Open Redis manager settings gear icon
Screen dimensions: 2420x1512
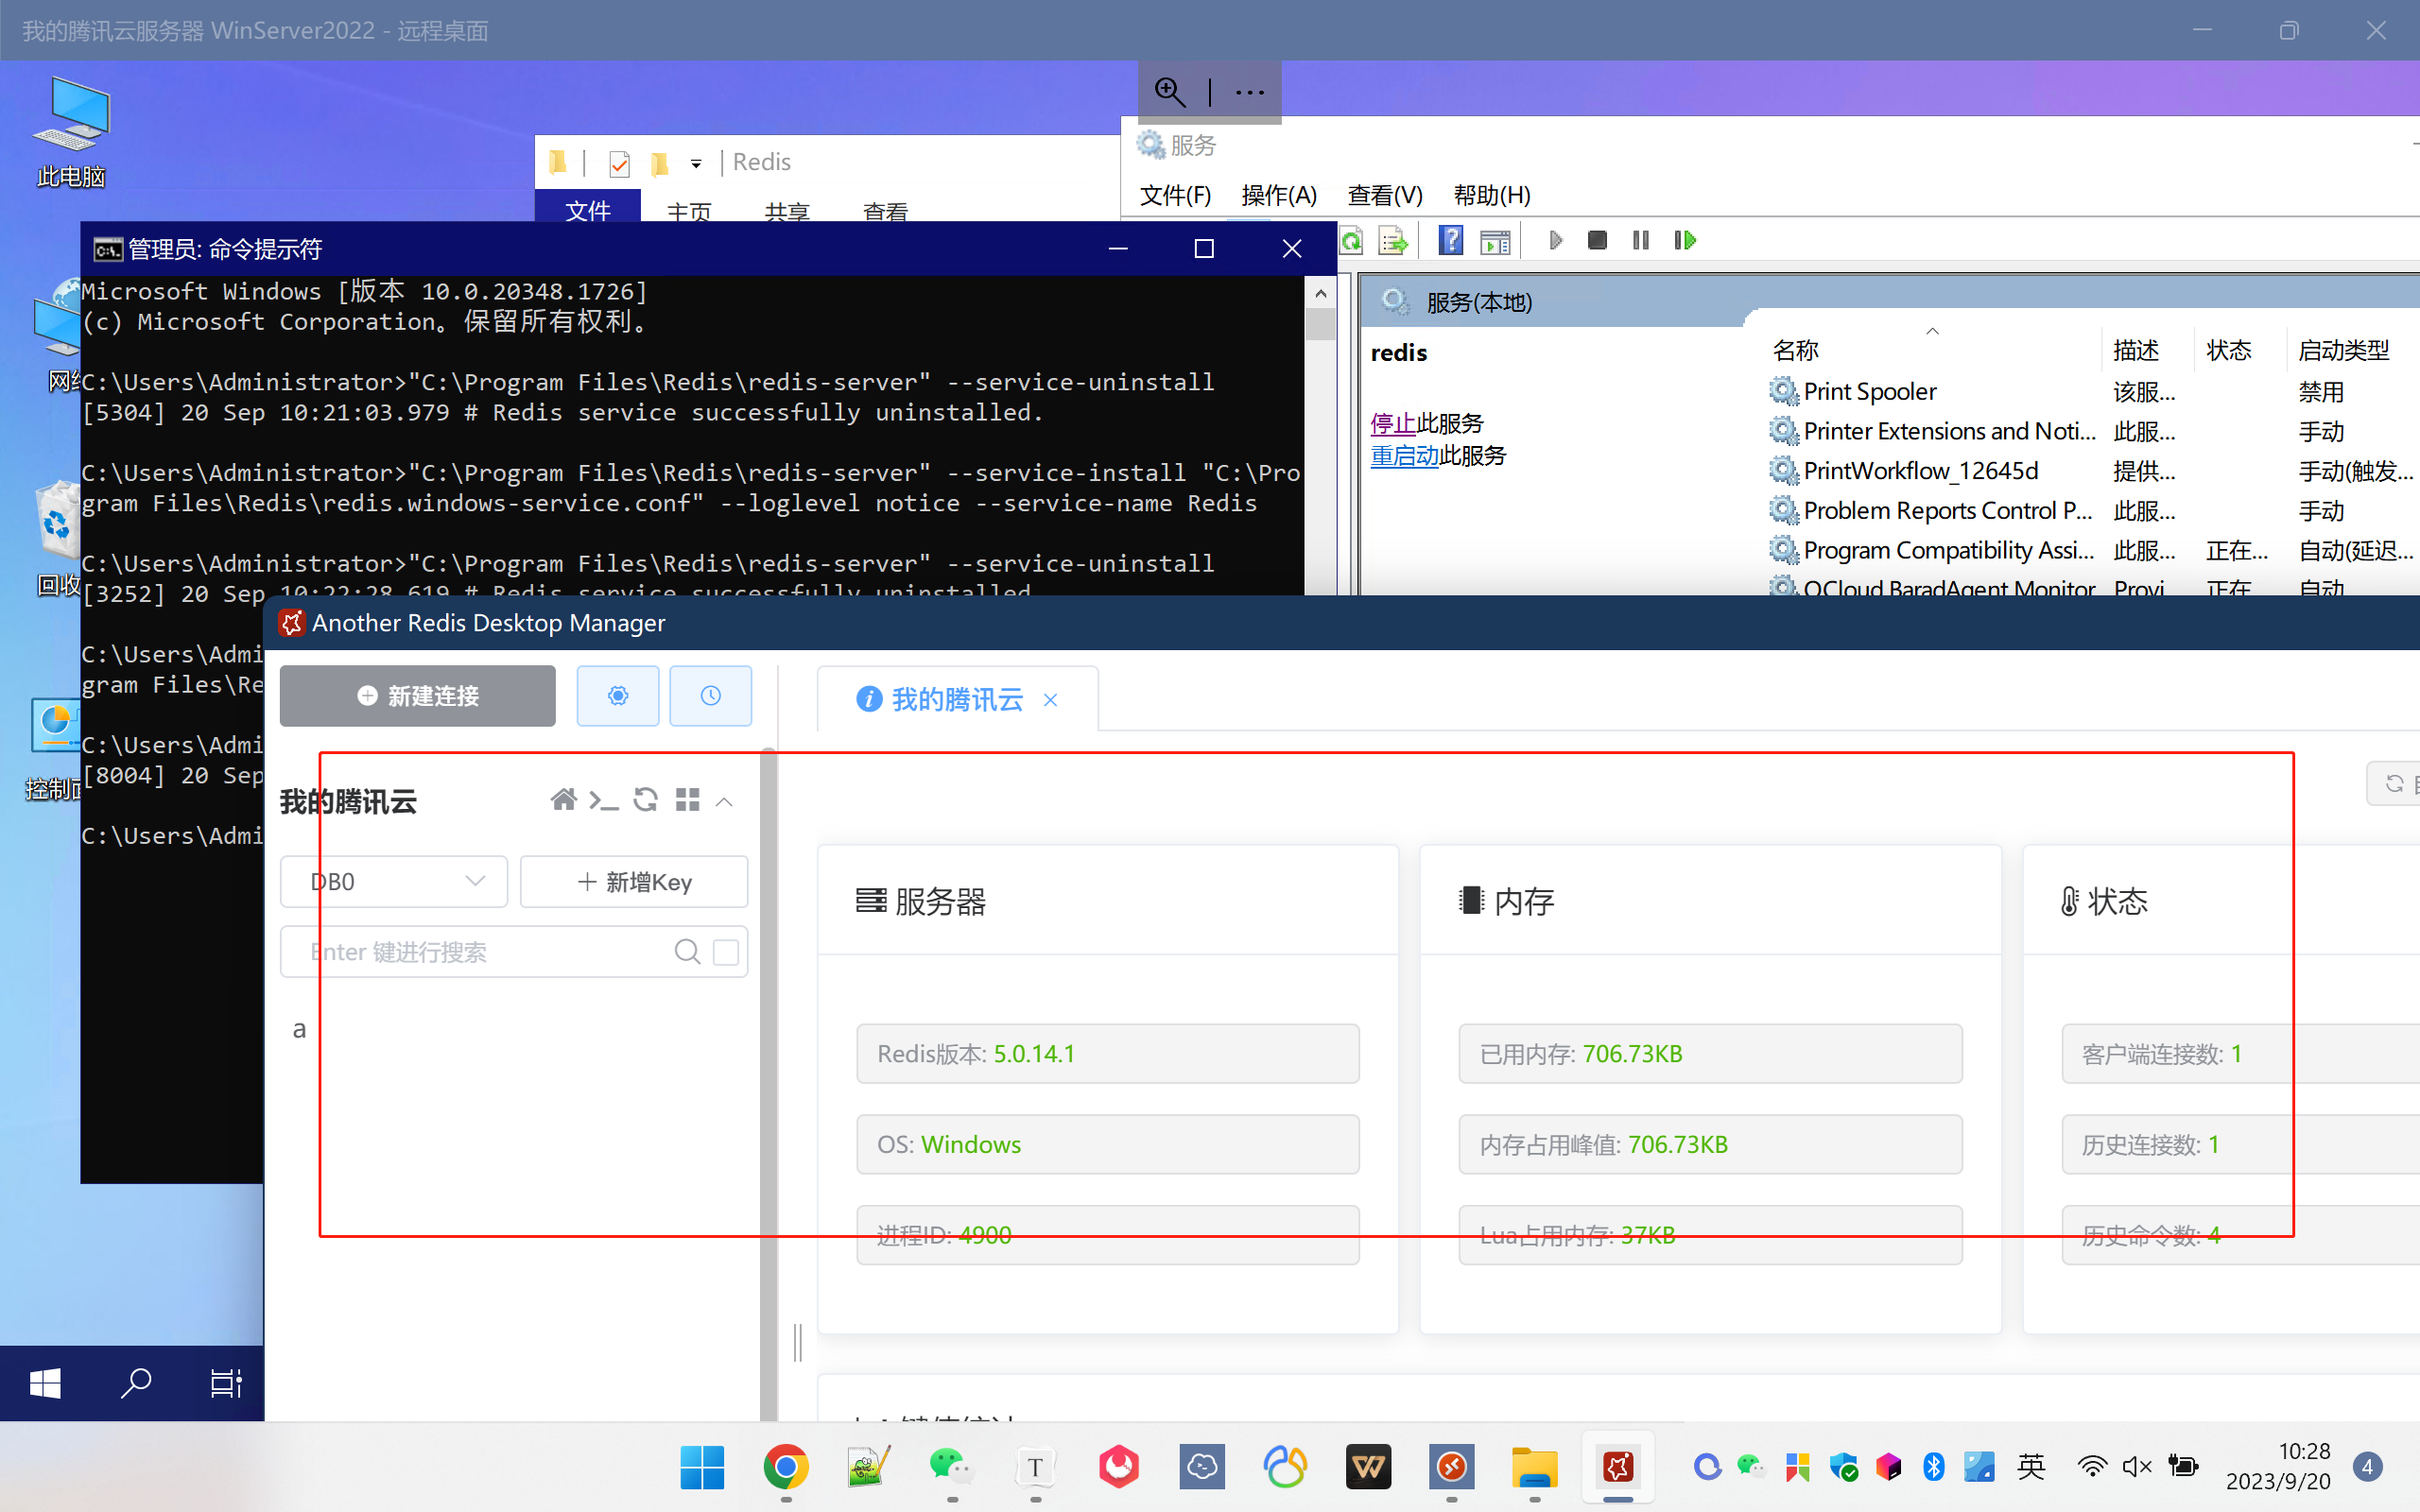click(x=618, y=696)
